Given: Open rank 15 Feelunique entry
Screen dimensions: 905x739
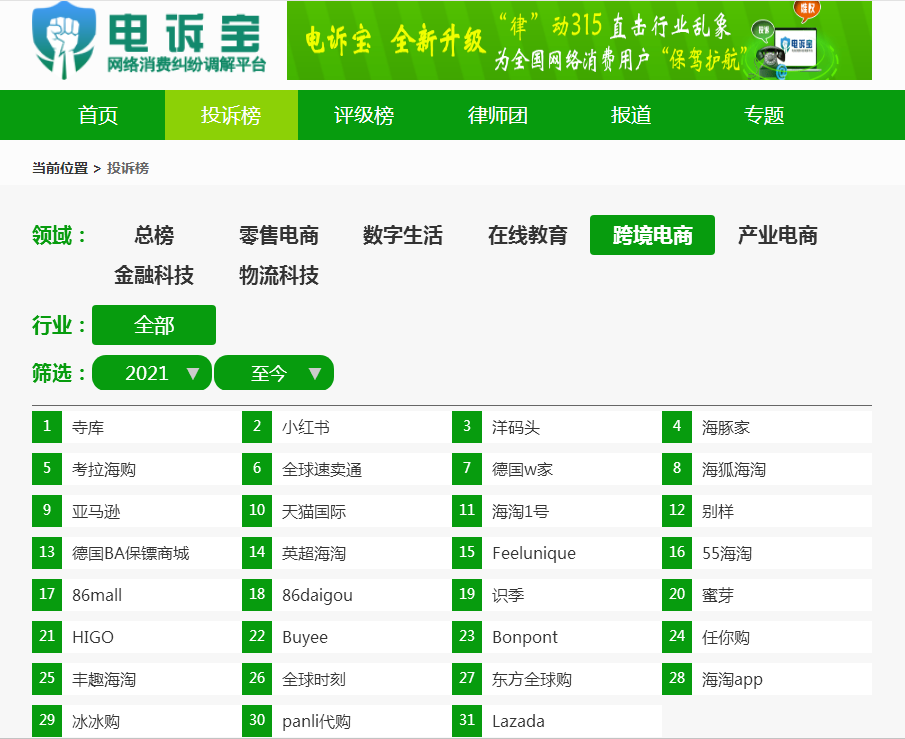Looking at the screenshot, I should [557, 553].
